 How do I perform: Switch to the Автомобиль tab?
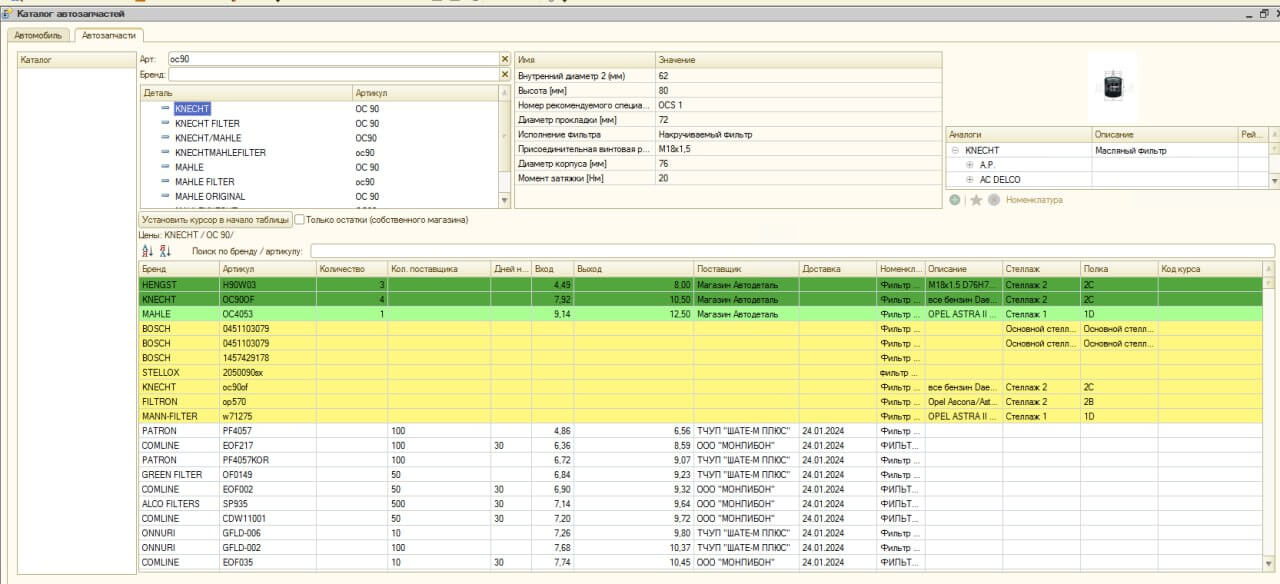[x=38, y=35]
